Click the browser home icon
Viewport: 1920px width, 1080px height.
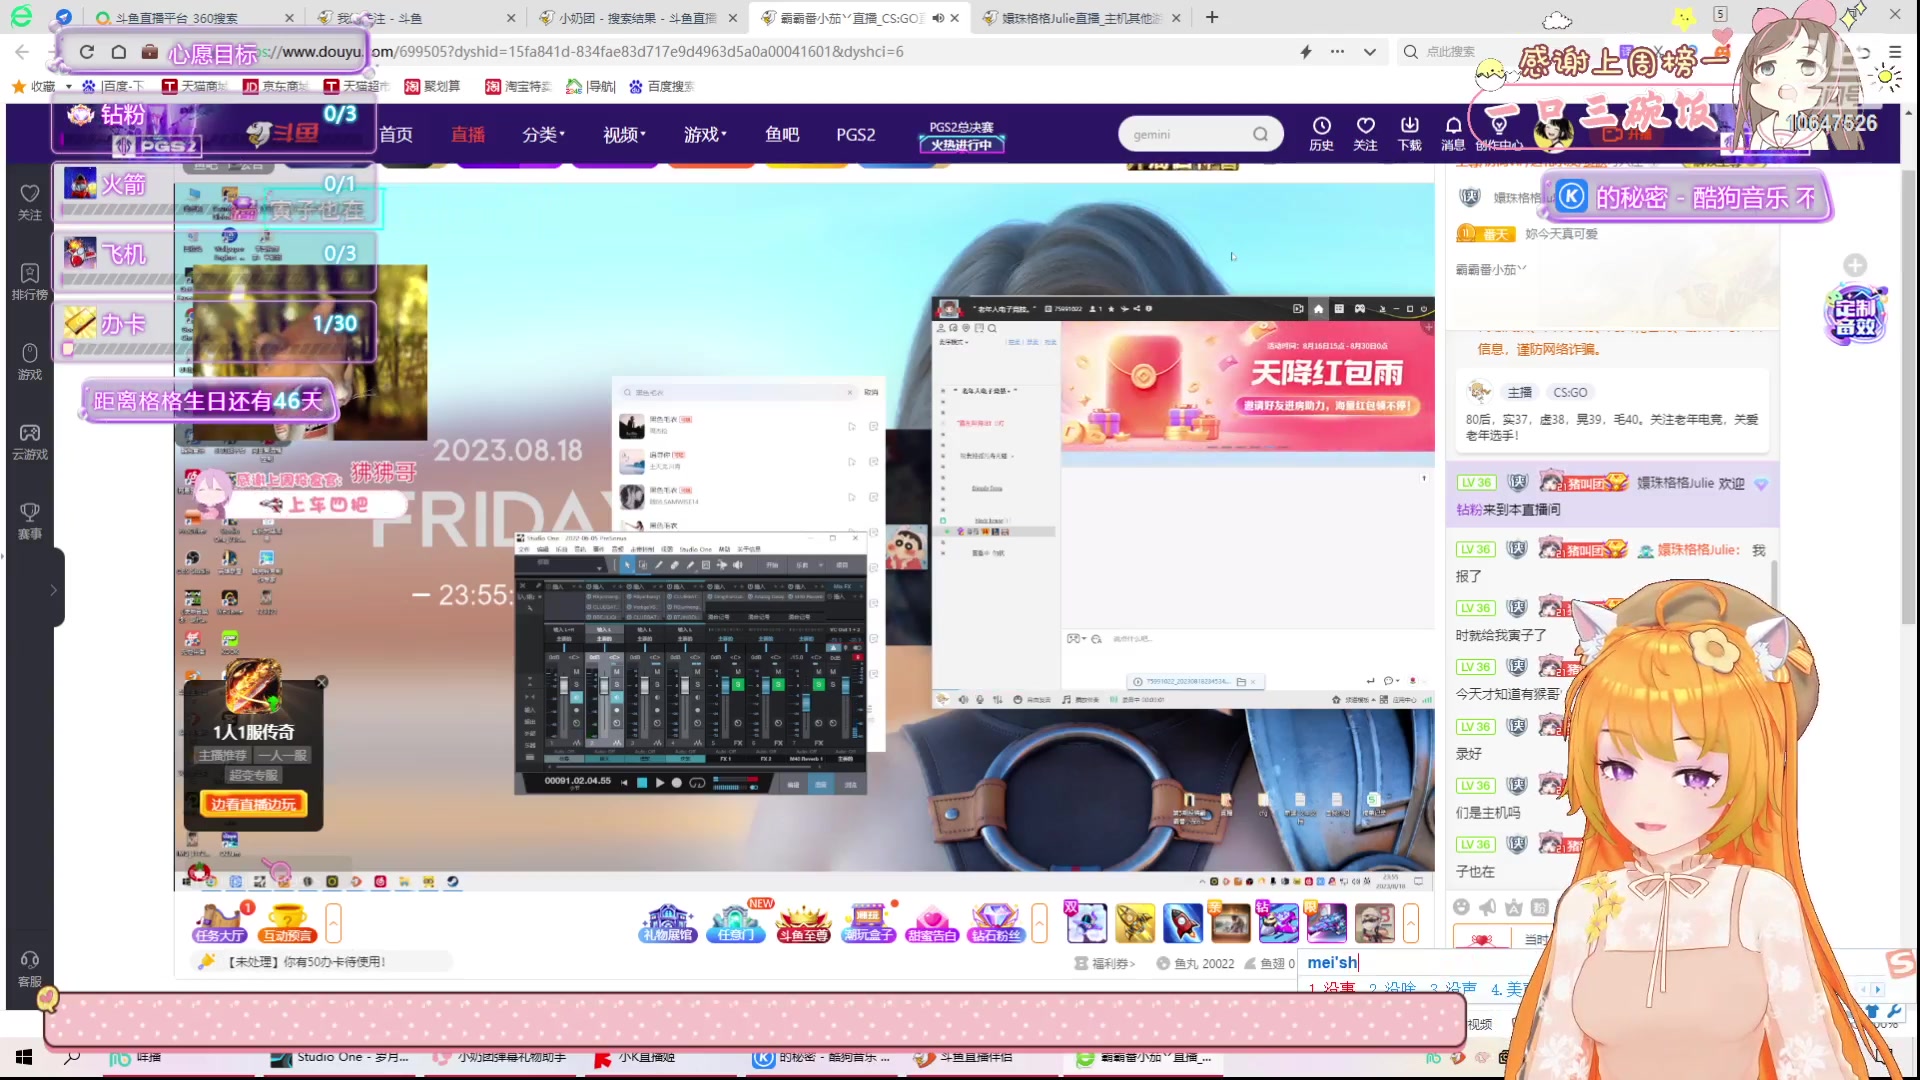point(118,52)
